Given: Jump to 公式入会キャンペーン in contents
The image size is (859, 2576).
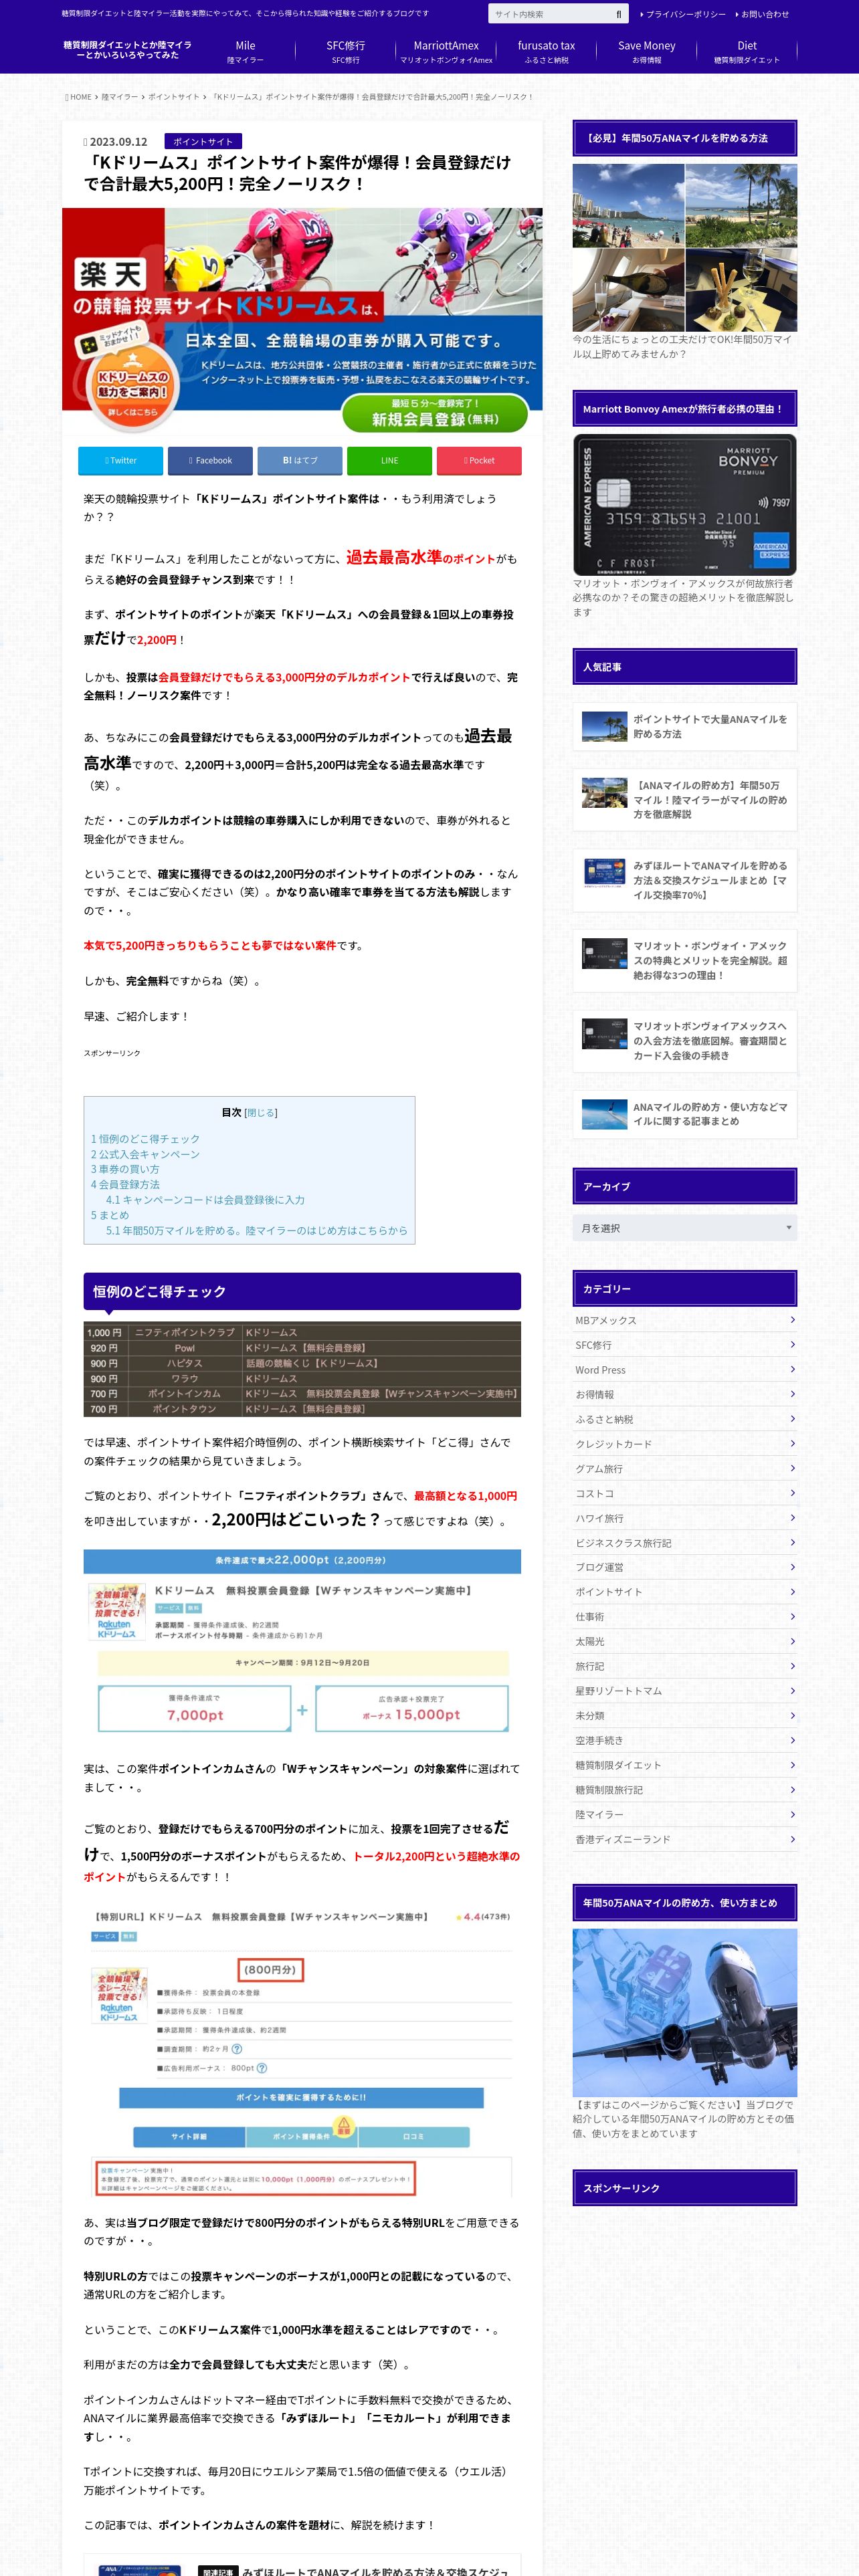Looking at the screenshot, I should (x=145, y=1154).
